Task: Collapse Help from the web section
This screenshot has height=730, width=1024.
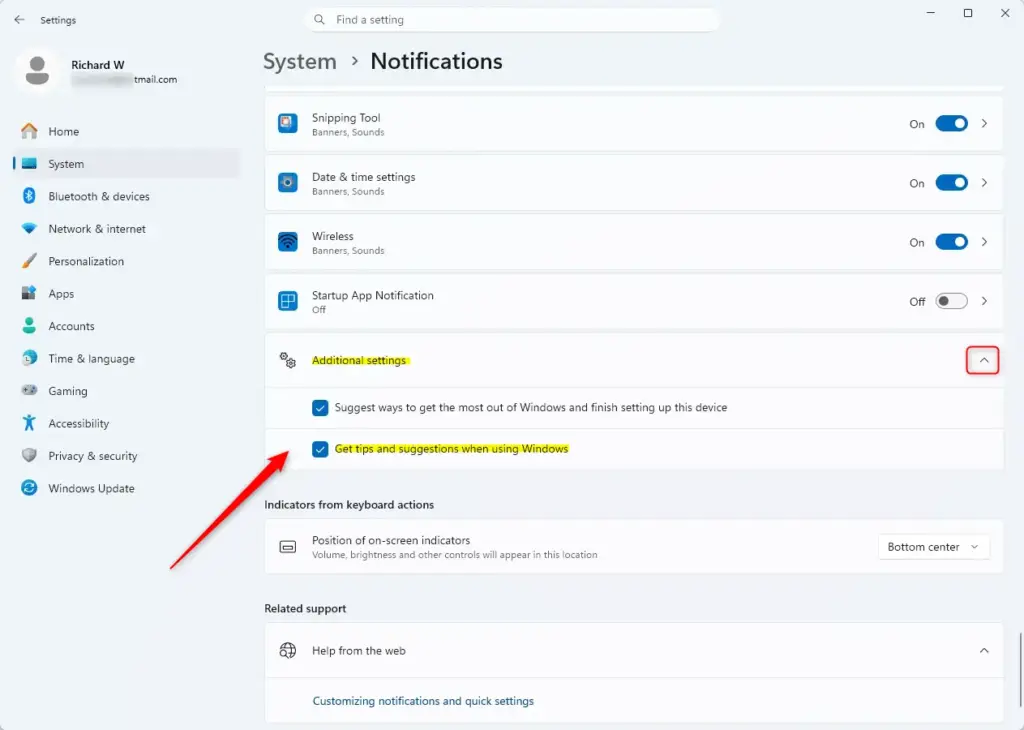Action: (x=984, y=650)
